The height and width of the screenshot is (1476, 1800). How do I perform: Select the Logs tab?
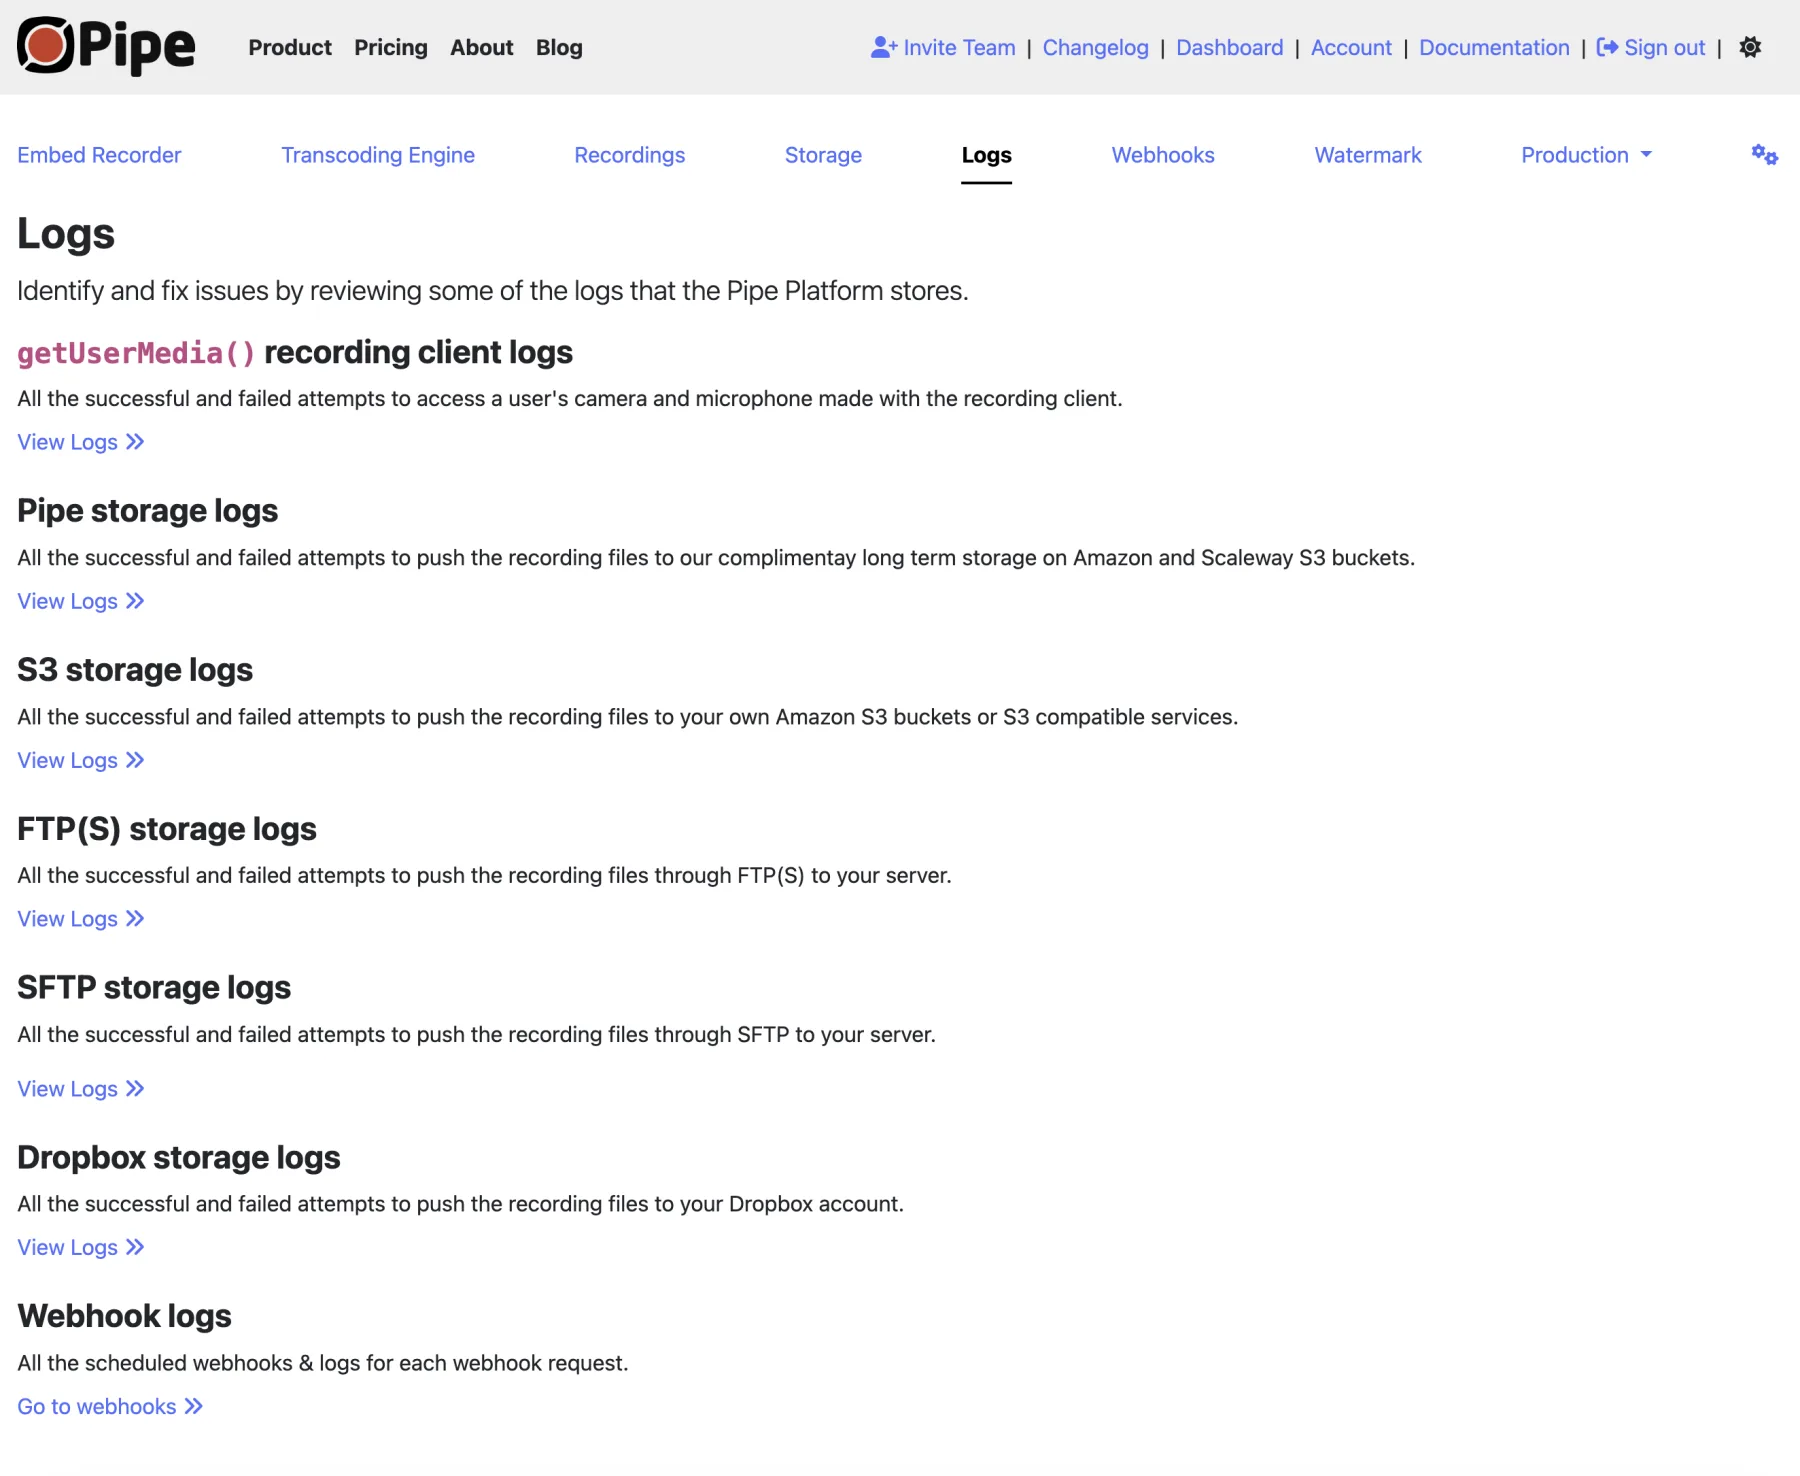pyautogui.click(x=987, y=155)
